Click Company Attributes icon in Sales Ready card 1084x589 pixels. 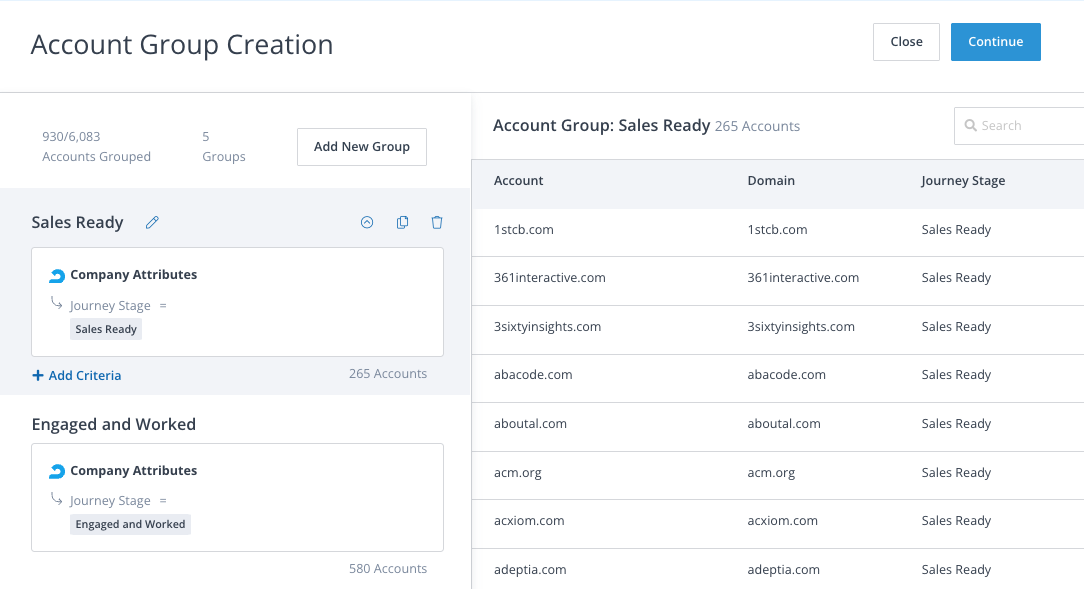click(x=57, y=275)
